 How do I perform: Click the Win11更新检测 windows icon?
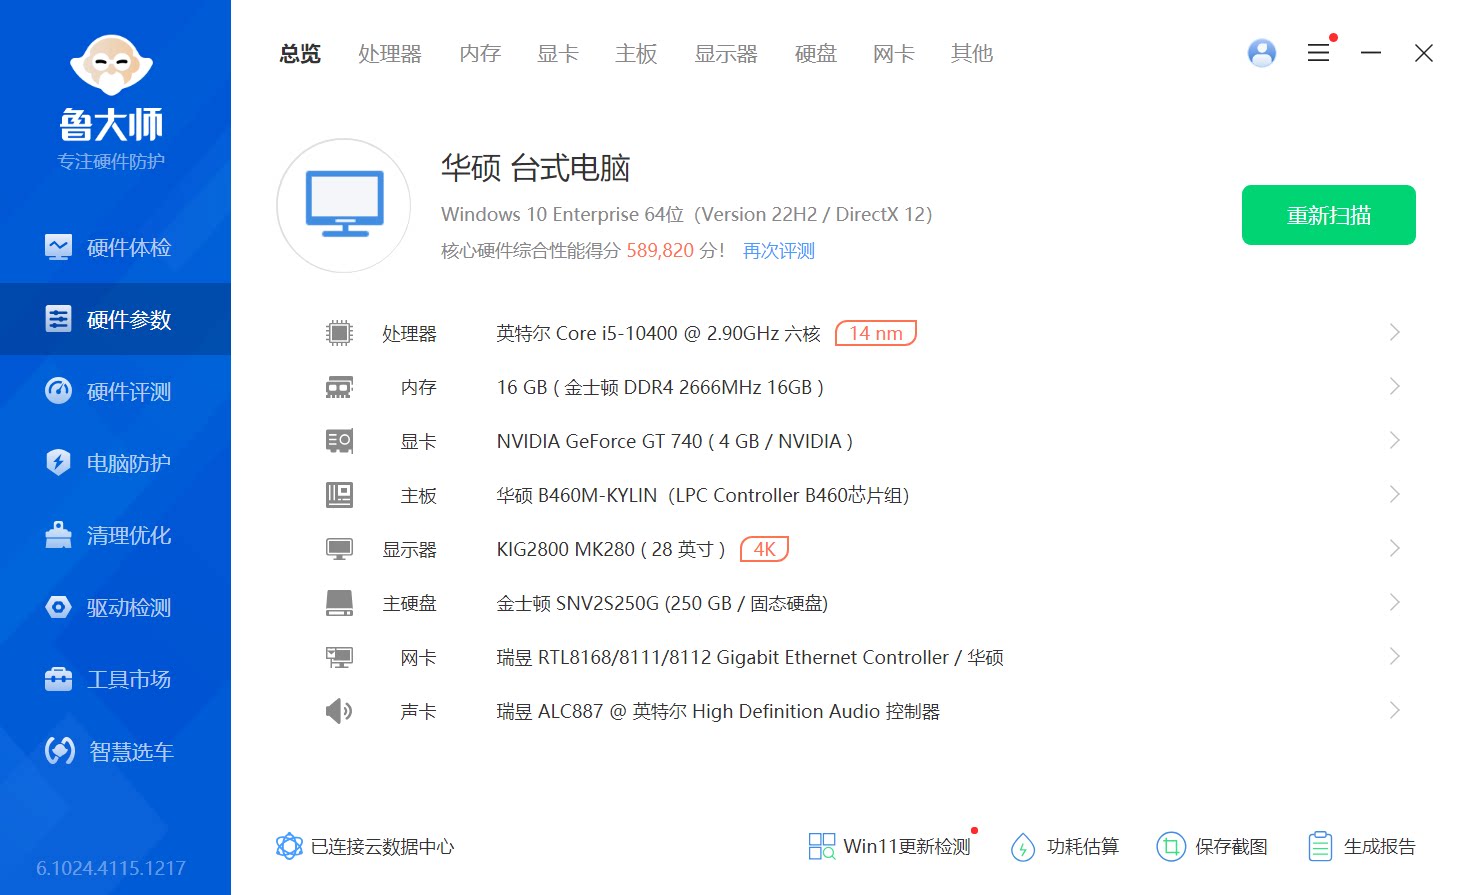click(x=821, y=847)
